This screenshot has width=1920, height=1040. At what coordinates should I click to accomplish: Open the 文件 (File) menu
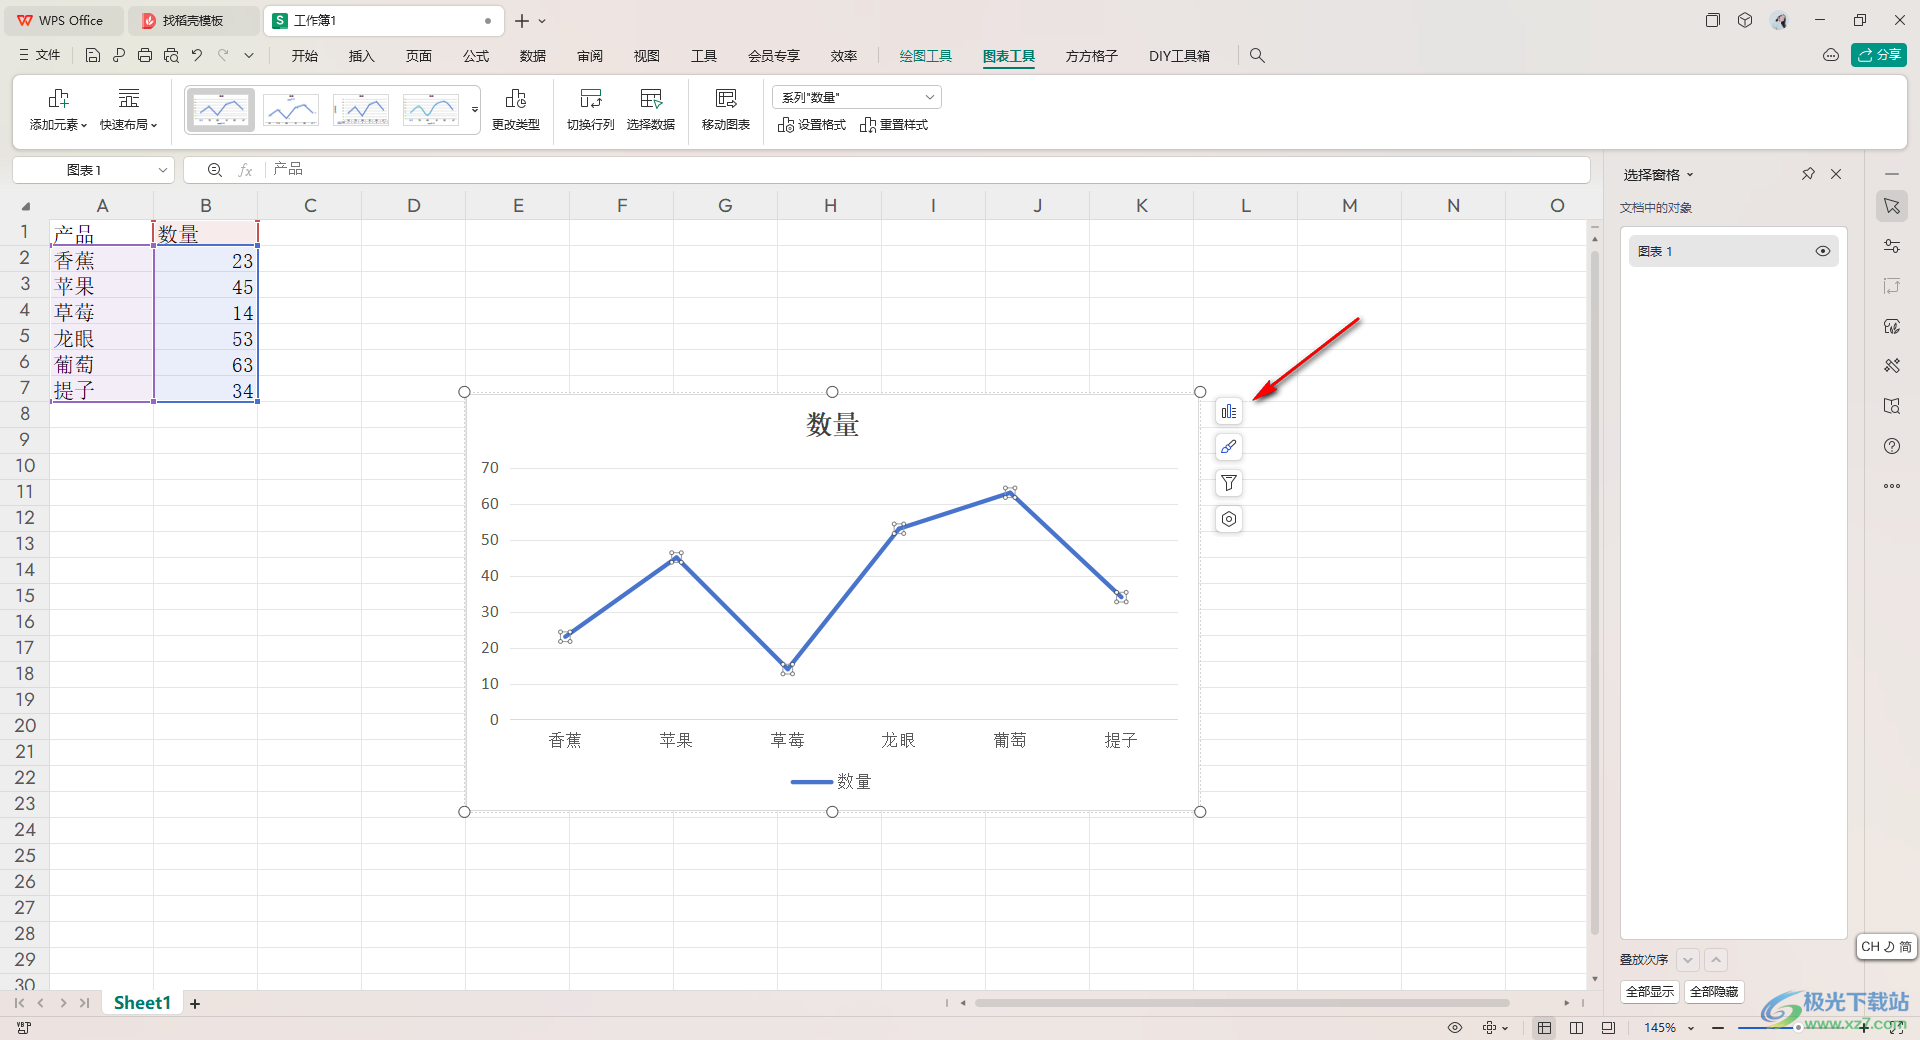pos(40,55)
